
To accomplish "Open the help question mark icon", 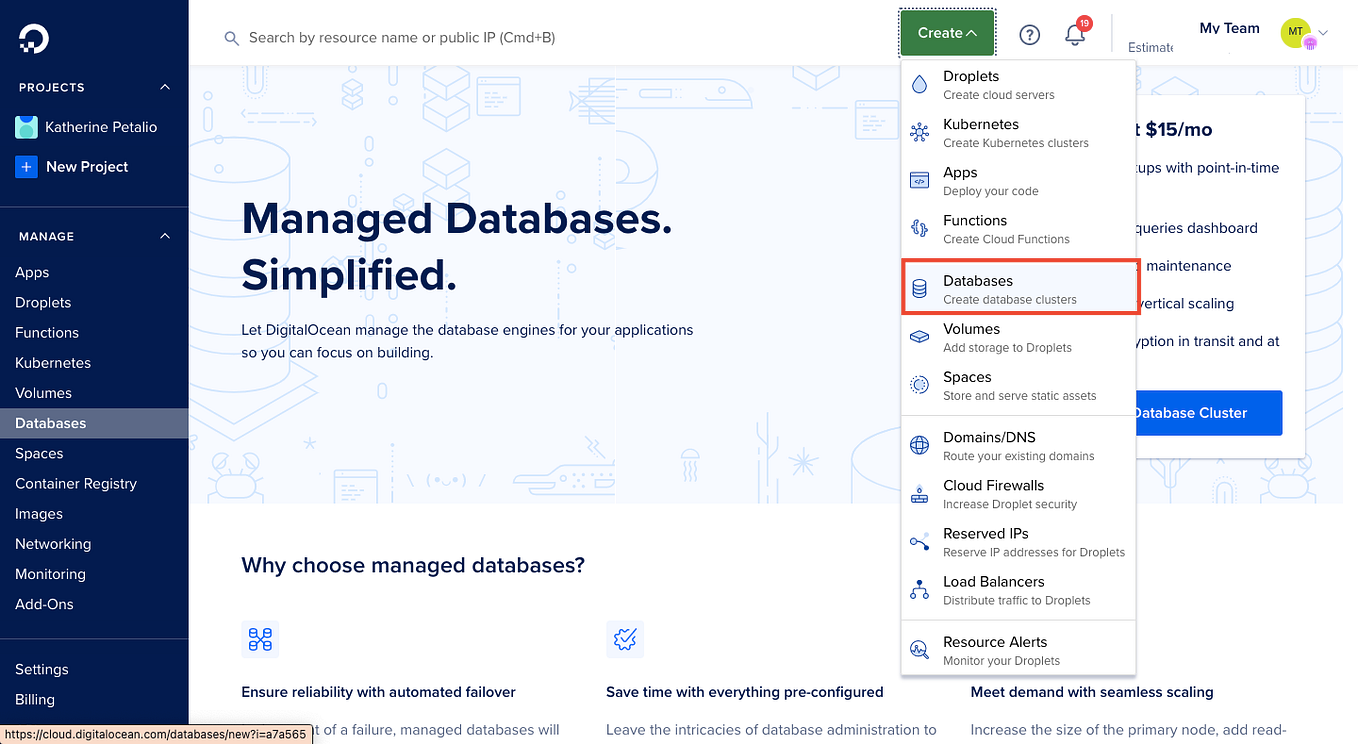I will click(1029, 35).
